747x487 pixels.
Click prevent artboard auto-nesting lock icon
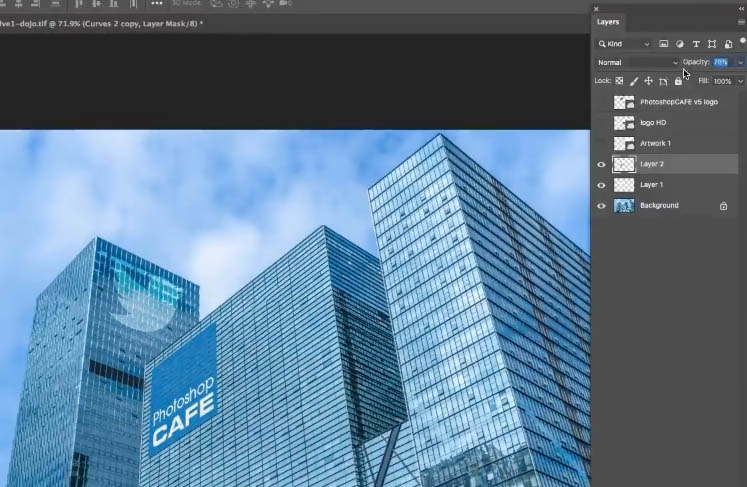663,81
